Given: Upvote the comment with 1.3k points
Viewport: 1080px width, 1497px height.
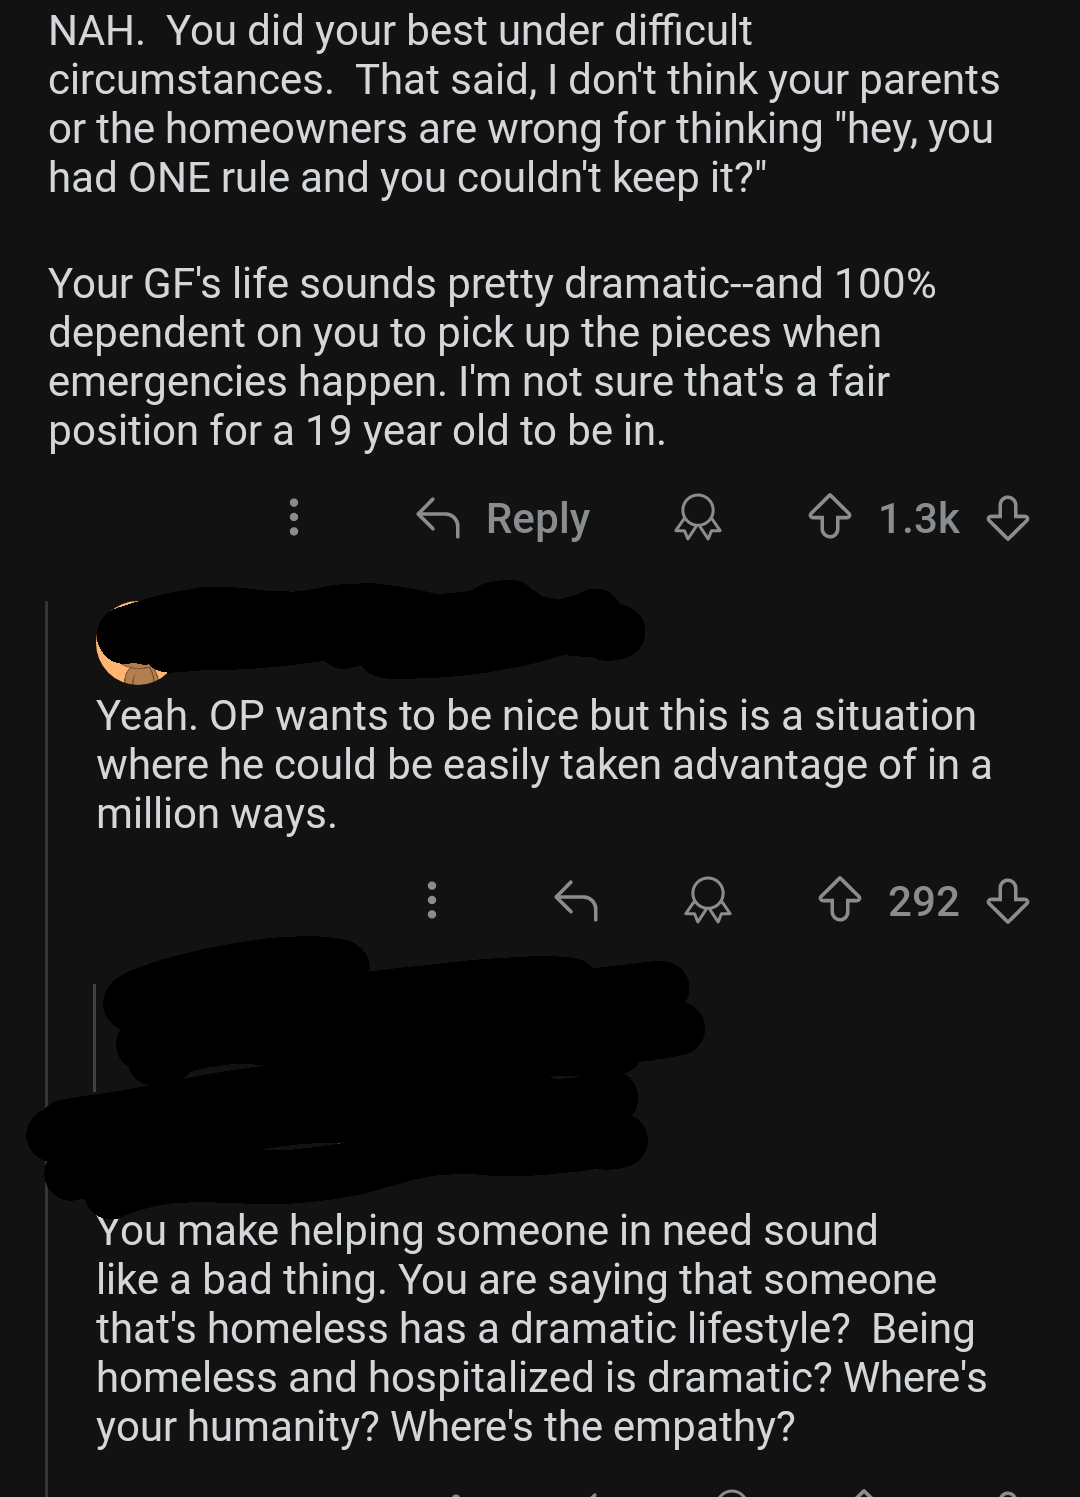Looking at the screenshot, I should [829, 518].
